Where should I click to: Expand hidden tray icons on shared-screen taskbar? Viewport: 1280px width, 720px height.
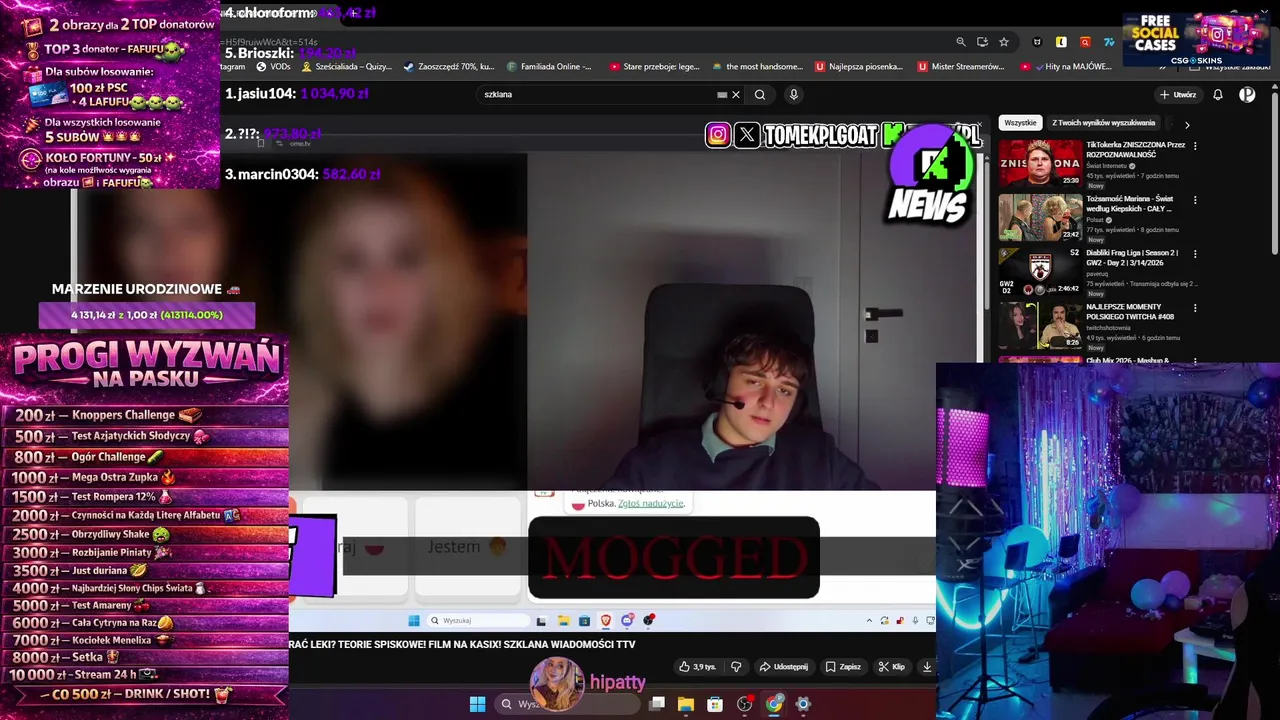point(869,621)
